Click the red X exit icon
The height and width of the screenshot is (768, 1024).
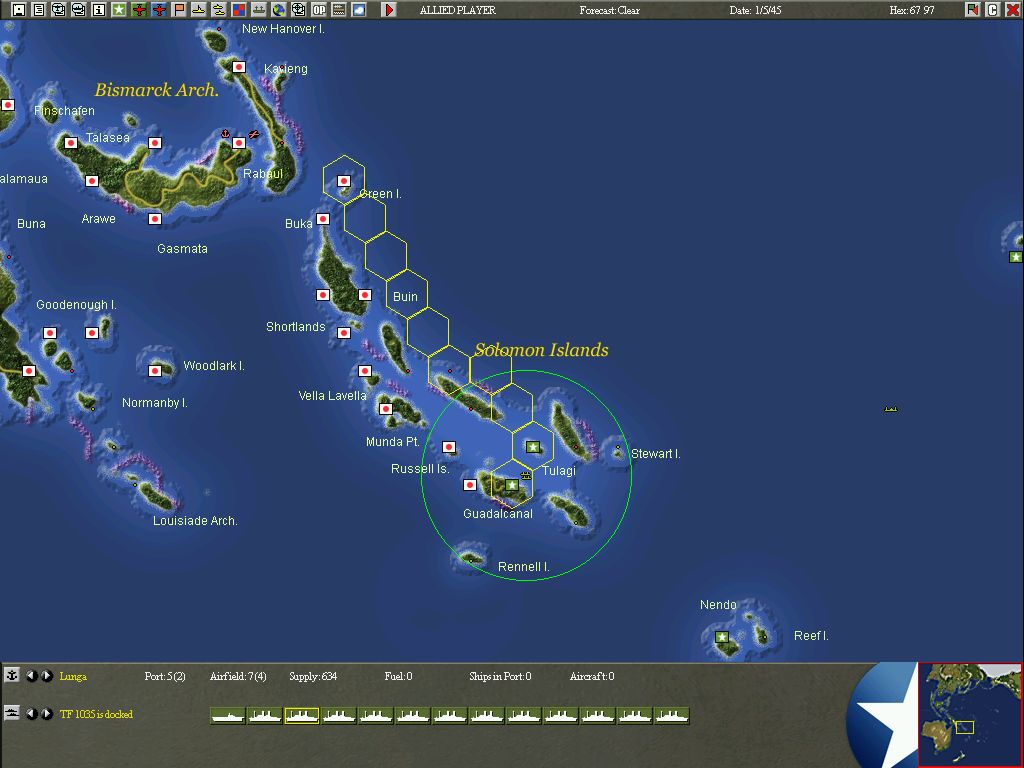[x=1013, y=10]
